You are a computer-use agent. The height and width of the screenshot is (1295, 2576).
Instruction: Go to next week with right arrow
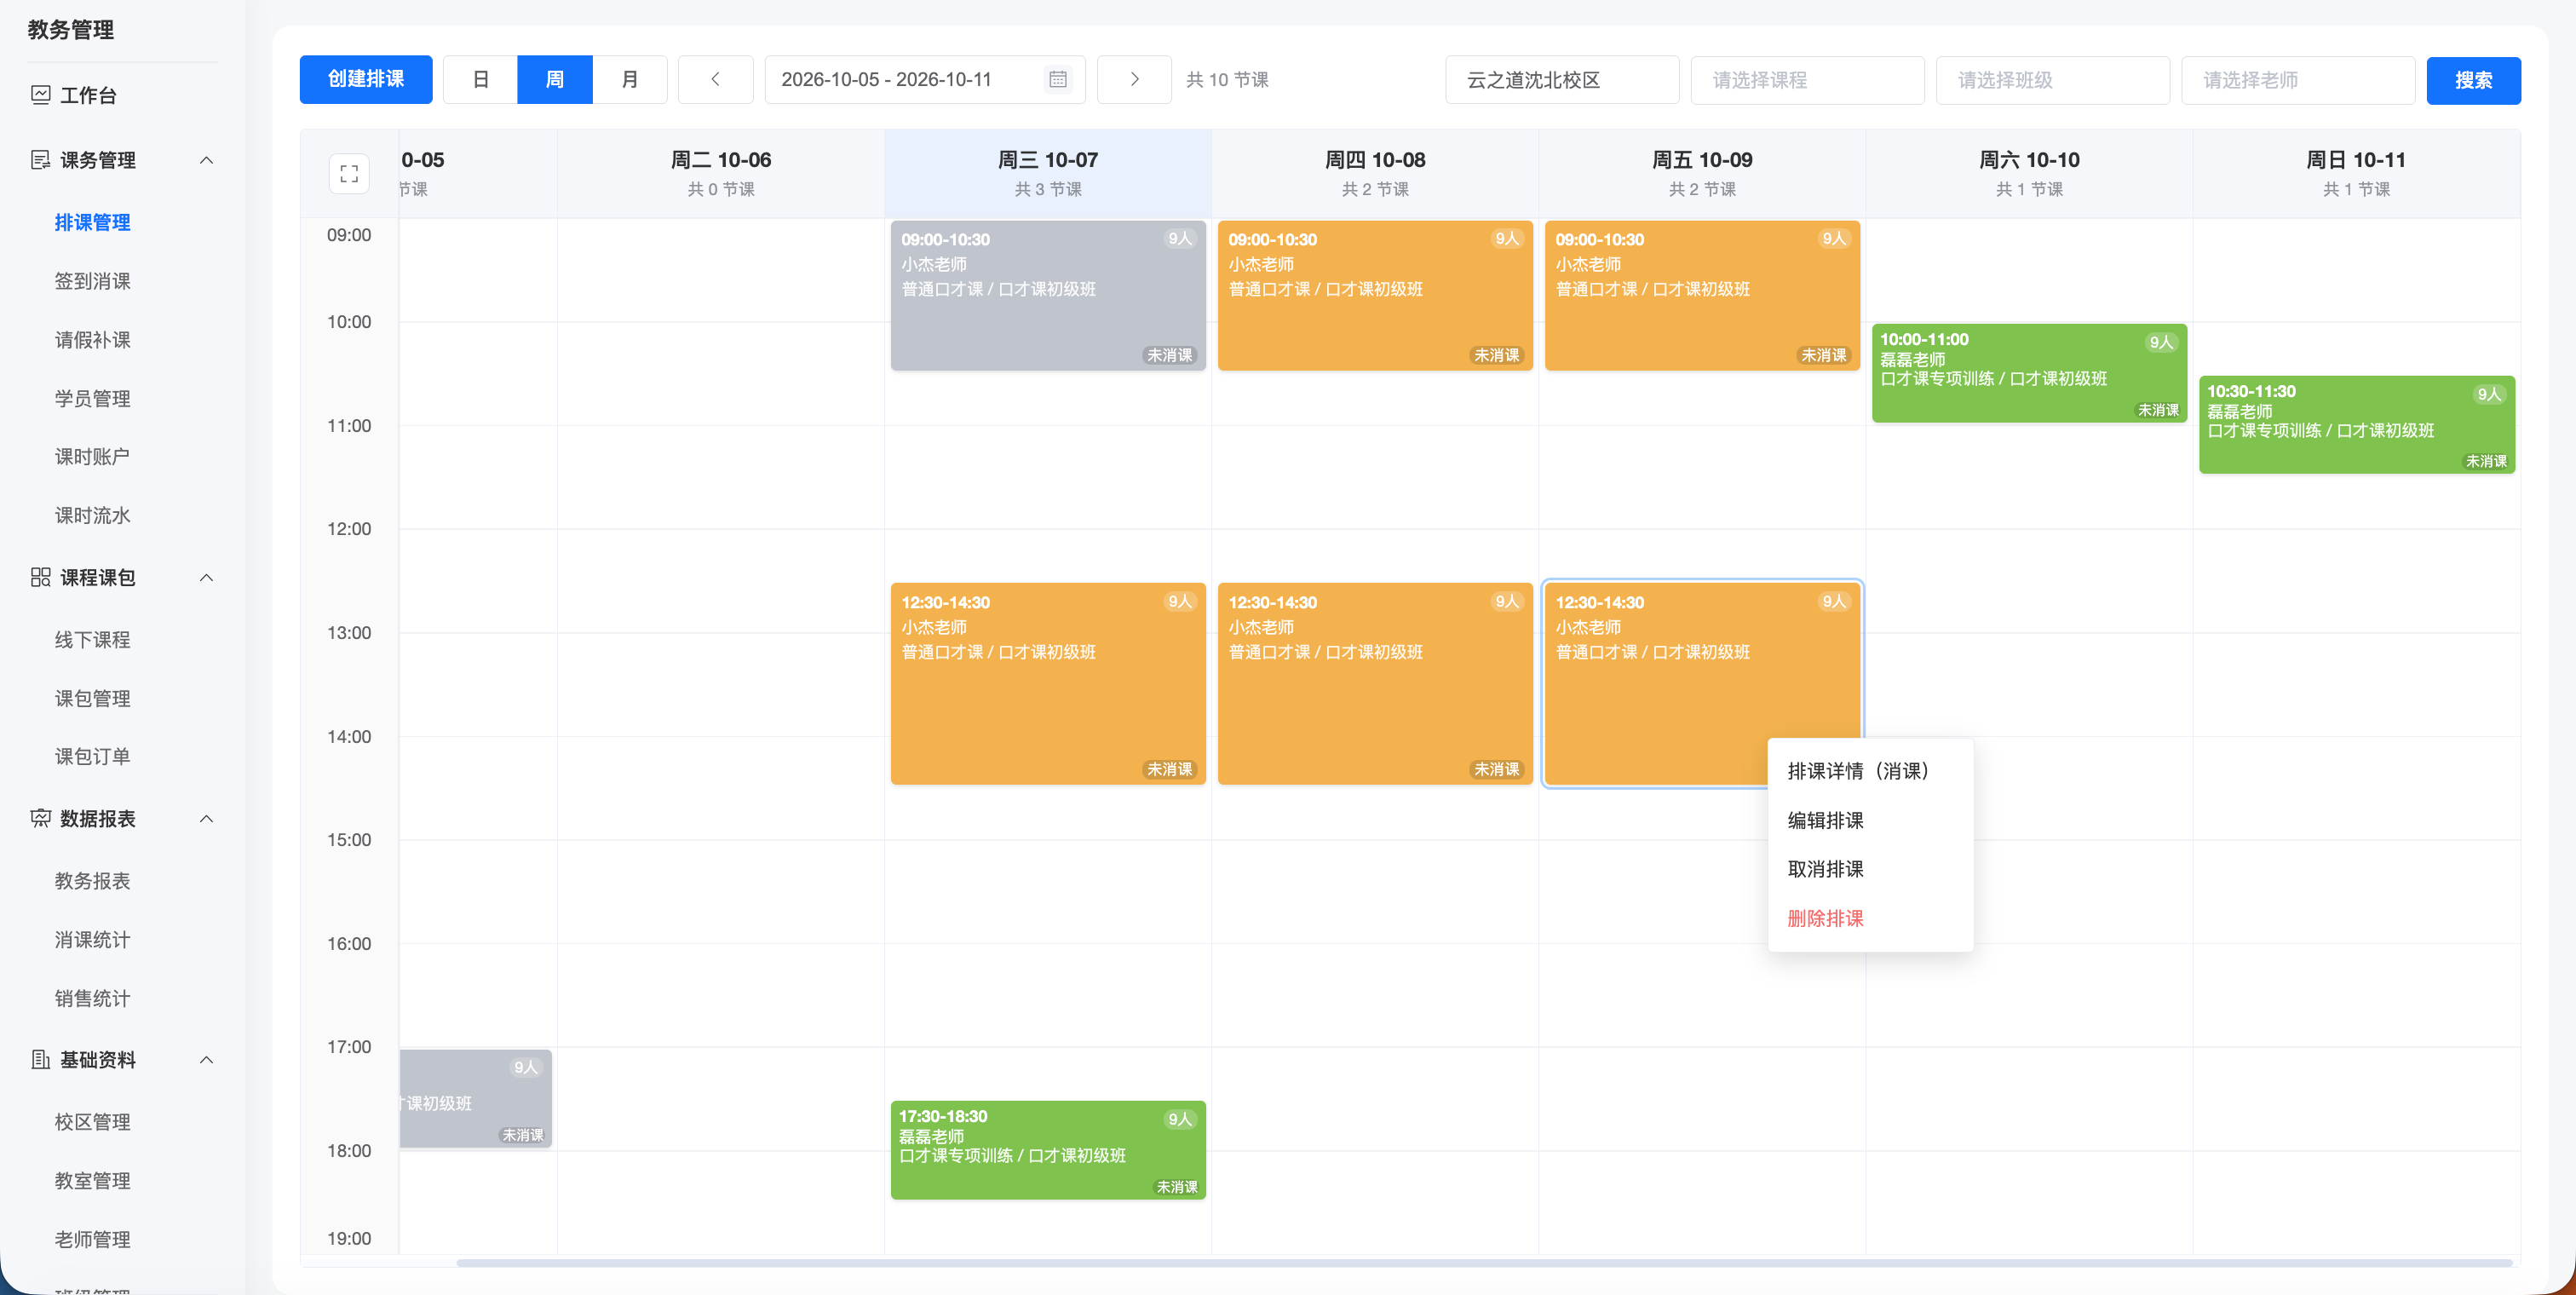(x=1134, y=79)
